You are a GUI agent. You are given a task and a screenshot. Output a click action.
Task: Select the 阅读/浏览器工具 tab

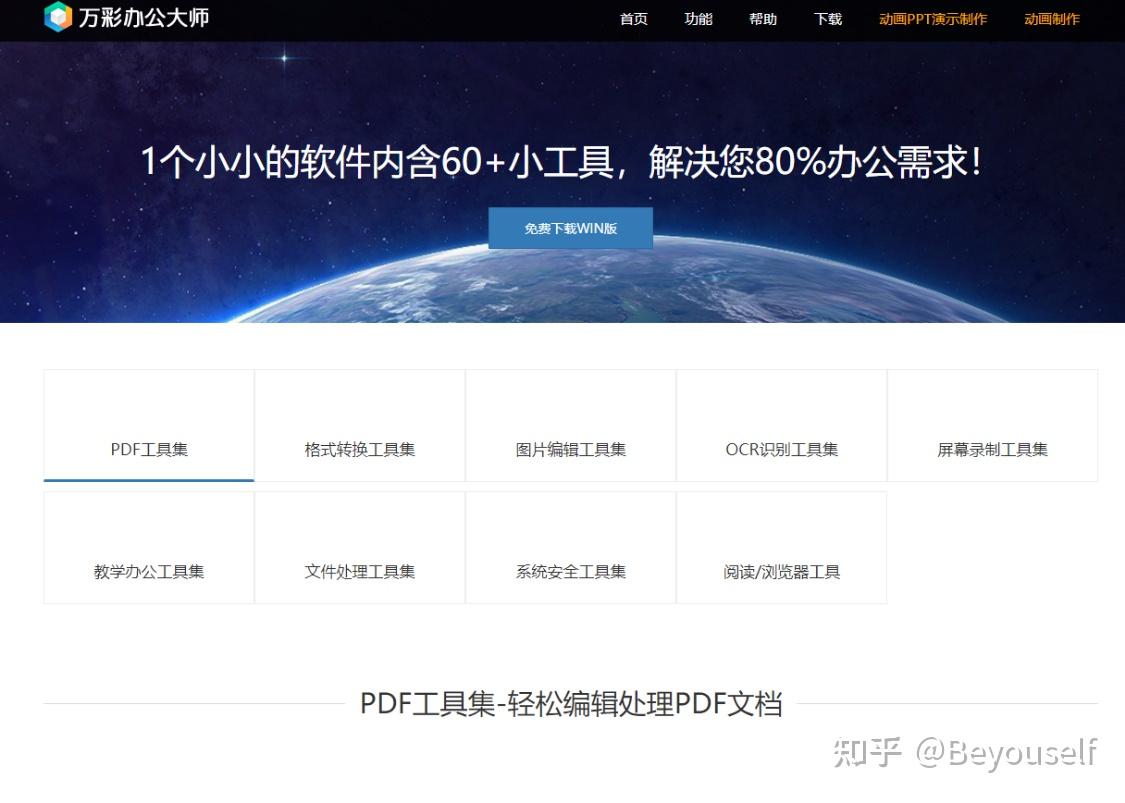[x=782, y=548]
